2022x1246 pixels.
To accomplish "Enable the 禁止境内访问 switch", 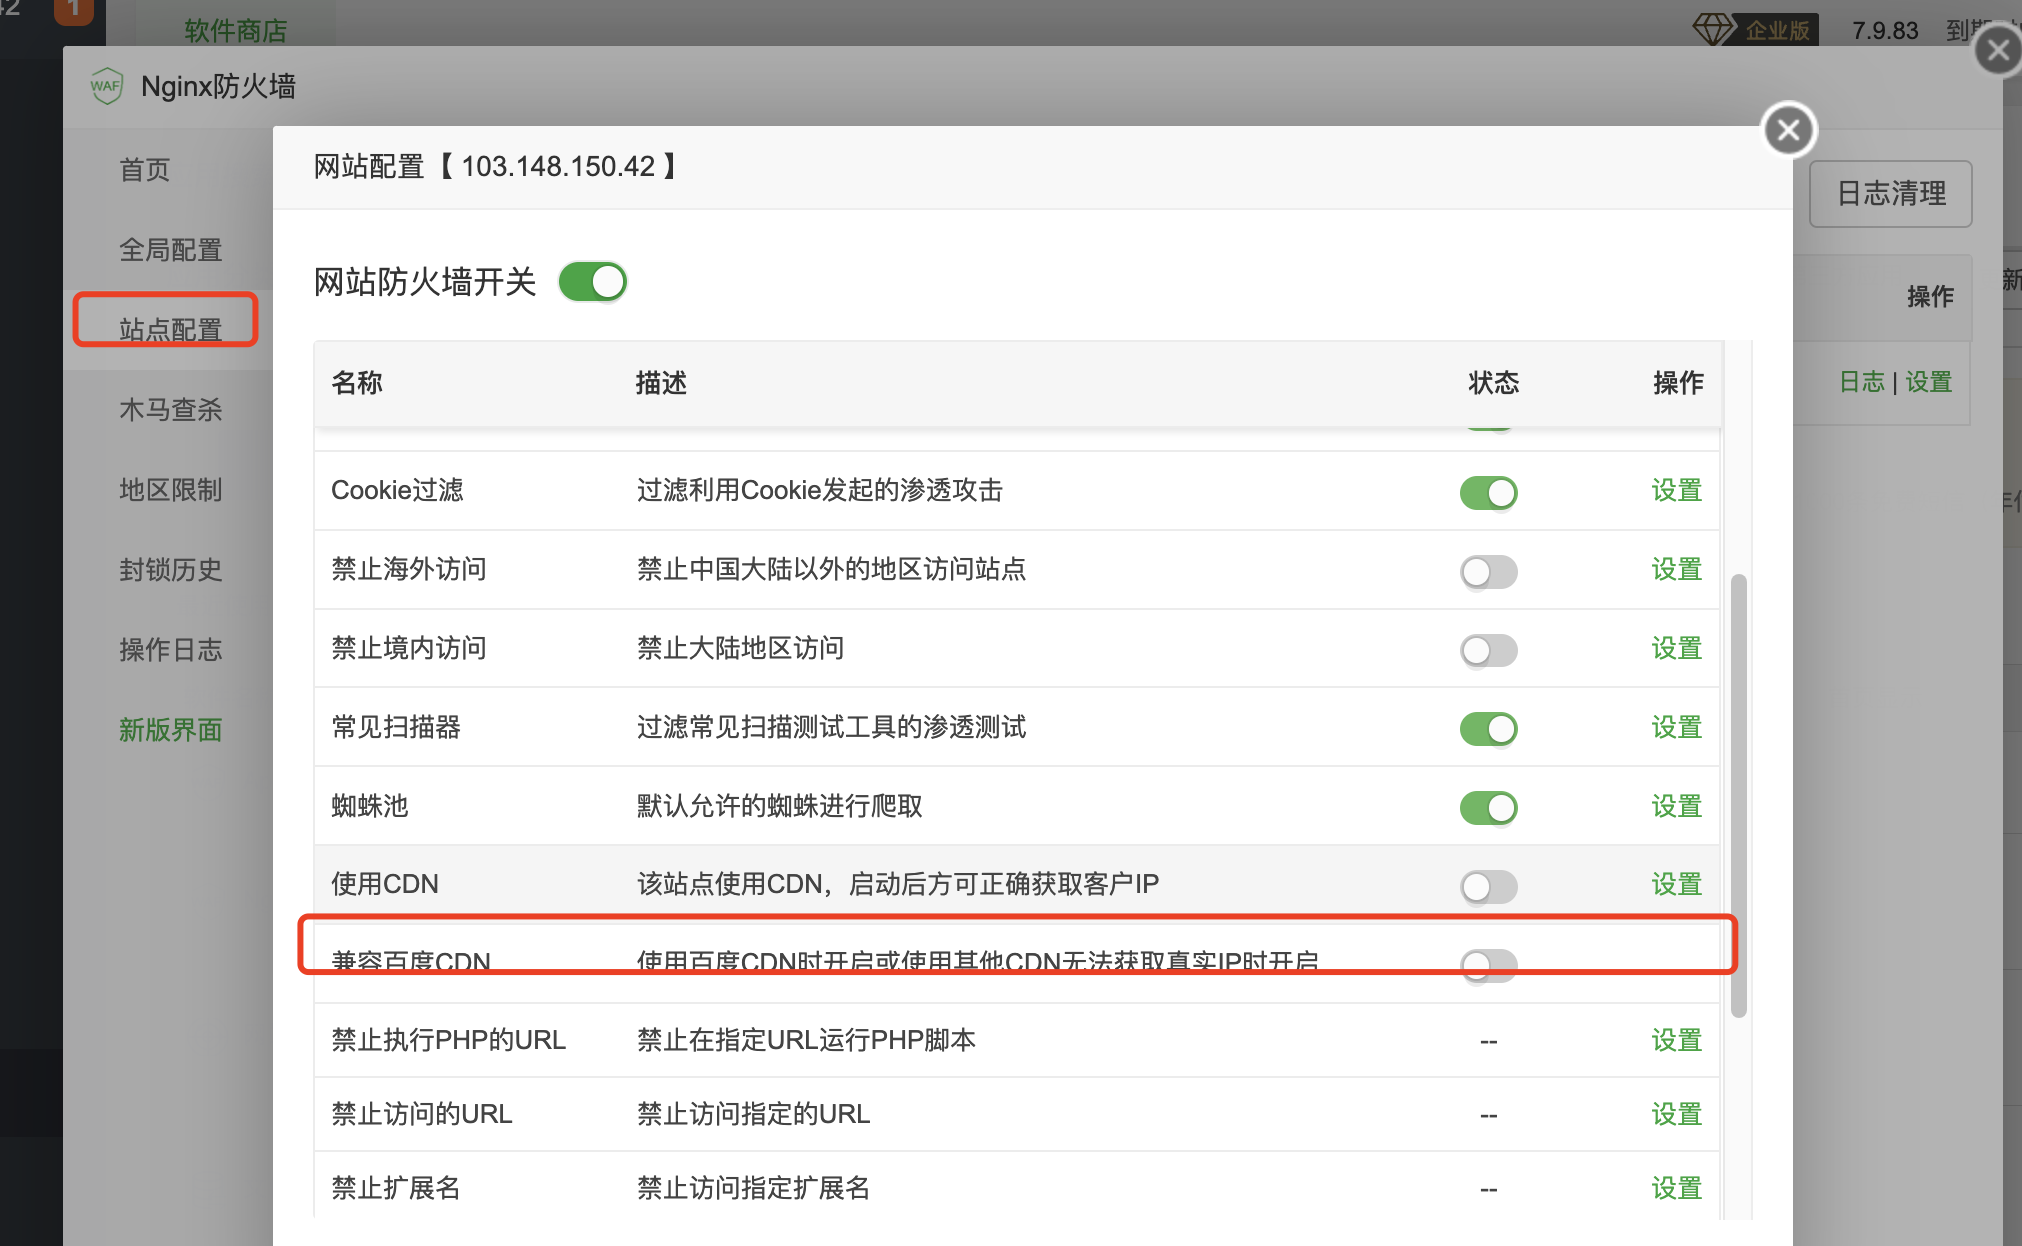I will tap(1488, 650).
